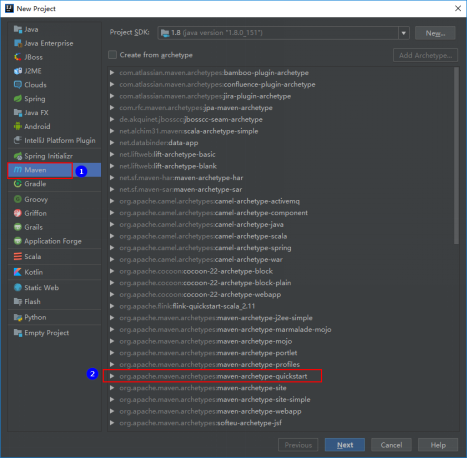
Task: Expand confluence-plugin-archetype node
Action: [112, 84]
